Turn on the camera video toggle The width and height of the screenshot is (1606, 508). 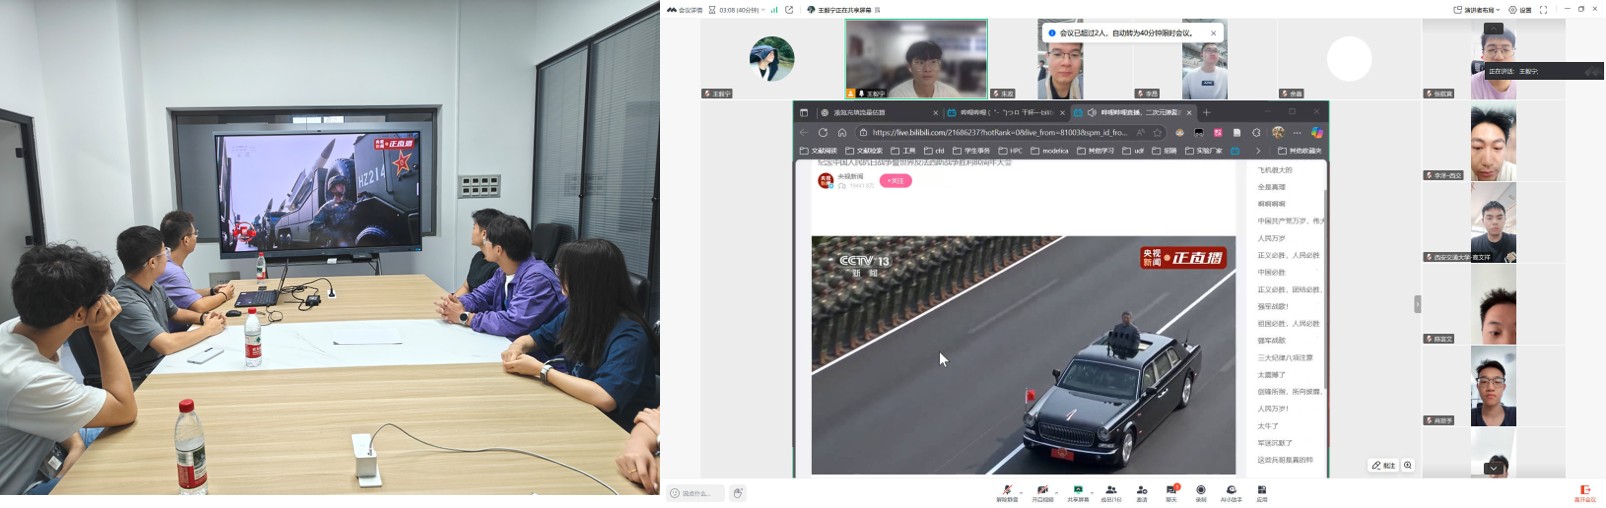click(x=1042, y=490)
